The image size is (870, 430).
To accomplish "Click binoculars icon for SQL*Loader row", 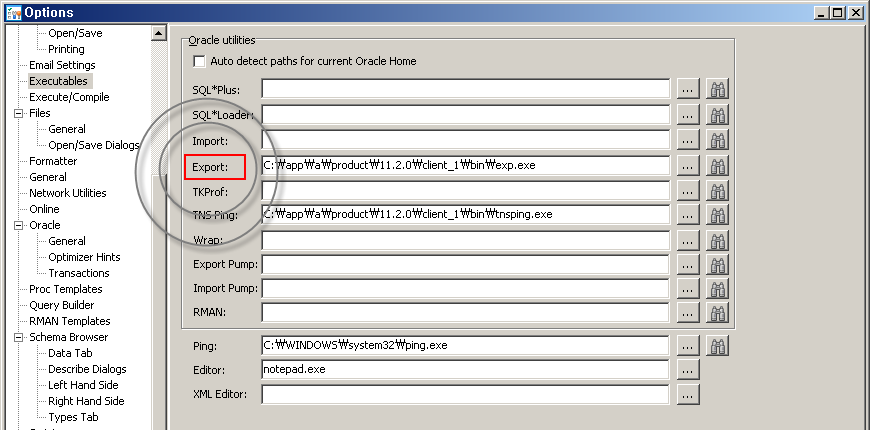I will point(717,115).
